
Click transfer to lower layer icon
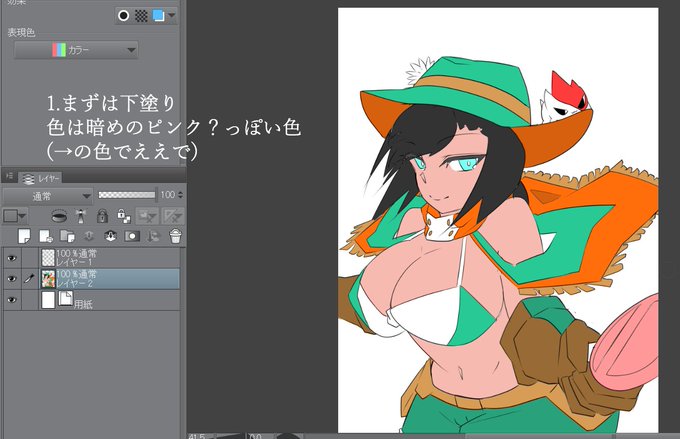pyautogui.click(x=89, y=236)
